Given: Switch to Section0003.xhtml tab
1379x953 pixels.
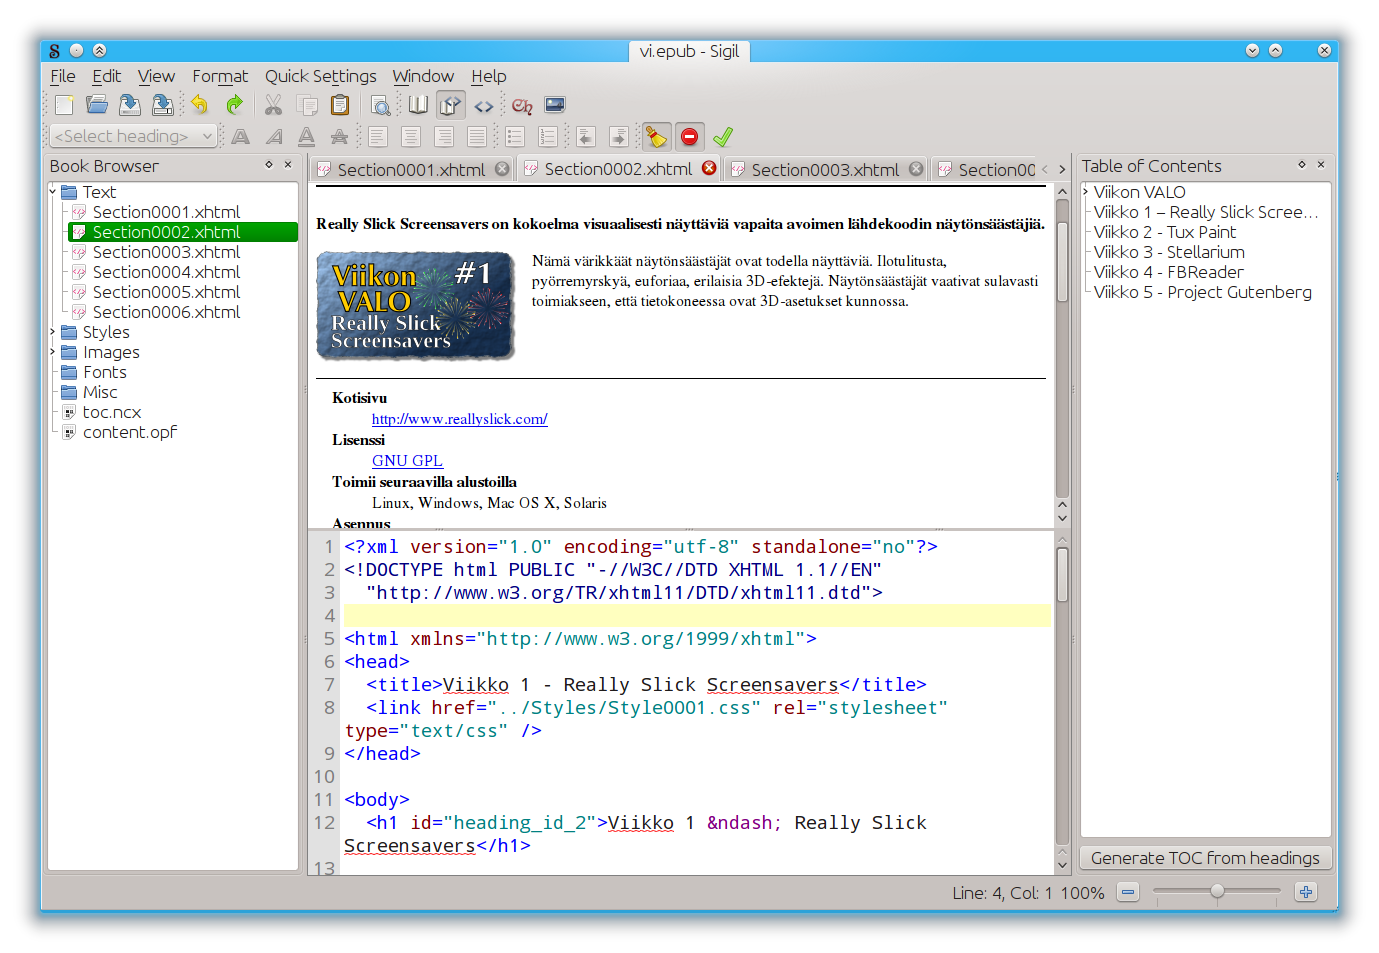Looking at the screenshot, I should (x=825, y=169).
